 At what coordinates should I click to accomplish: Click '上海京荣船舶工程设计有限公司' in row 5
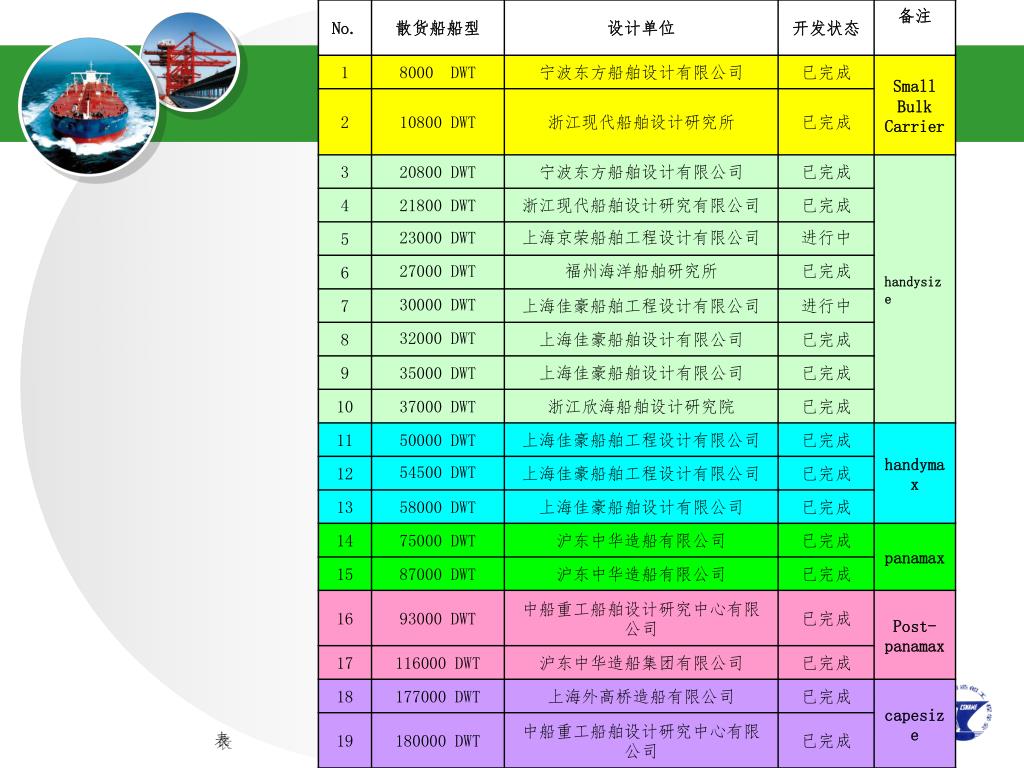click(x=641, y=238)
